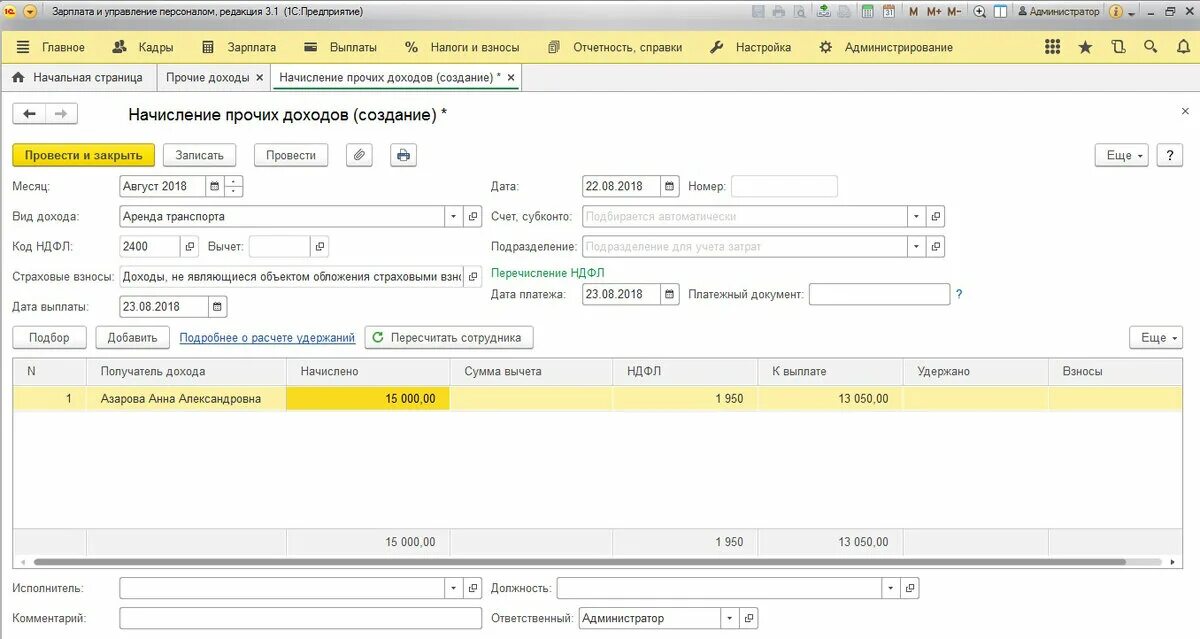Close the Начисление прочих доходов tab
1200x639 pixels.
point(511,77)
